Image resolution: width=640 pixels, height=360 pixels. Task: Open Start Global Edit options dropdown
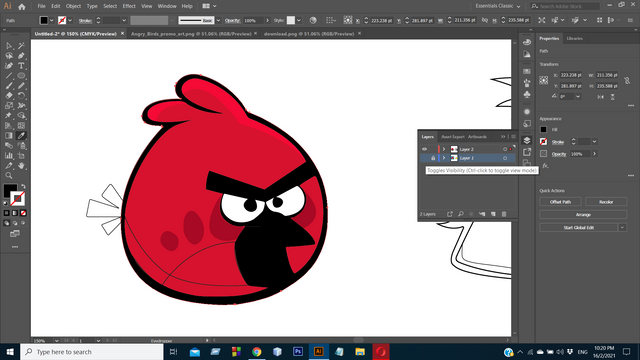[x=622, y=227]
